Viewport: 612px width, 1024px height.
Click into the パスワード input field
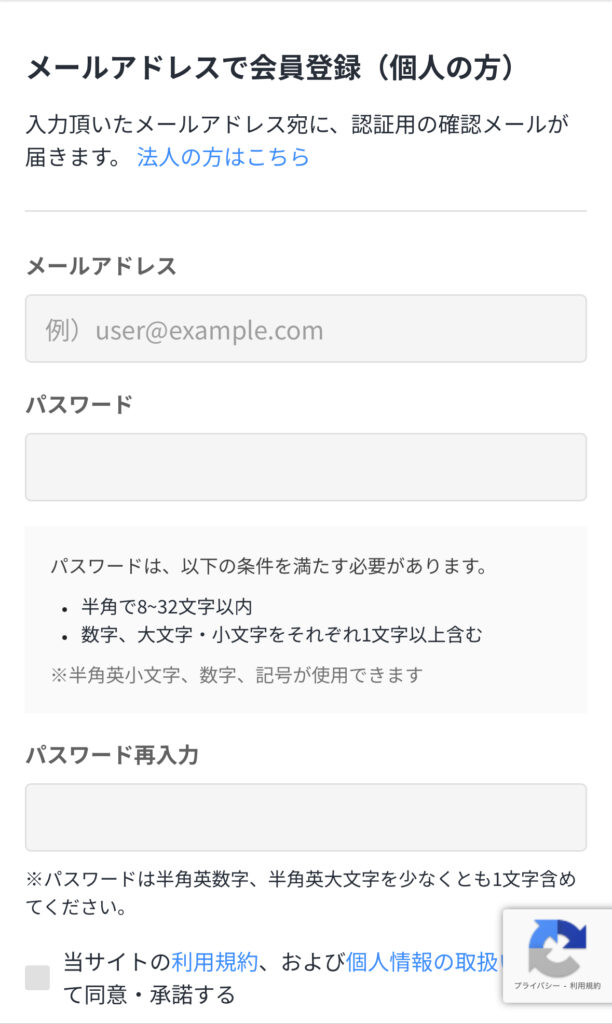pyautogui.click(x=306, y=467)
